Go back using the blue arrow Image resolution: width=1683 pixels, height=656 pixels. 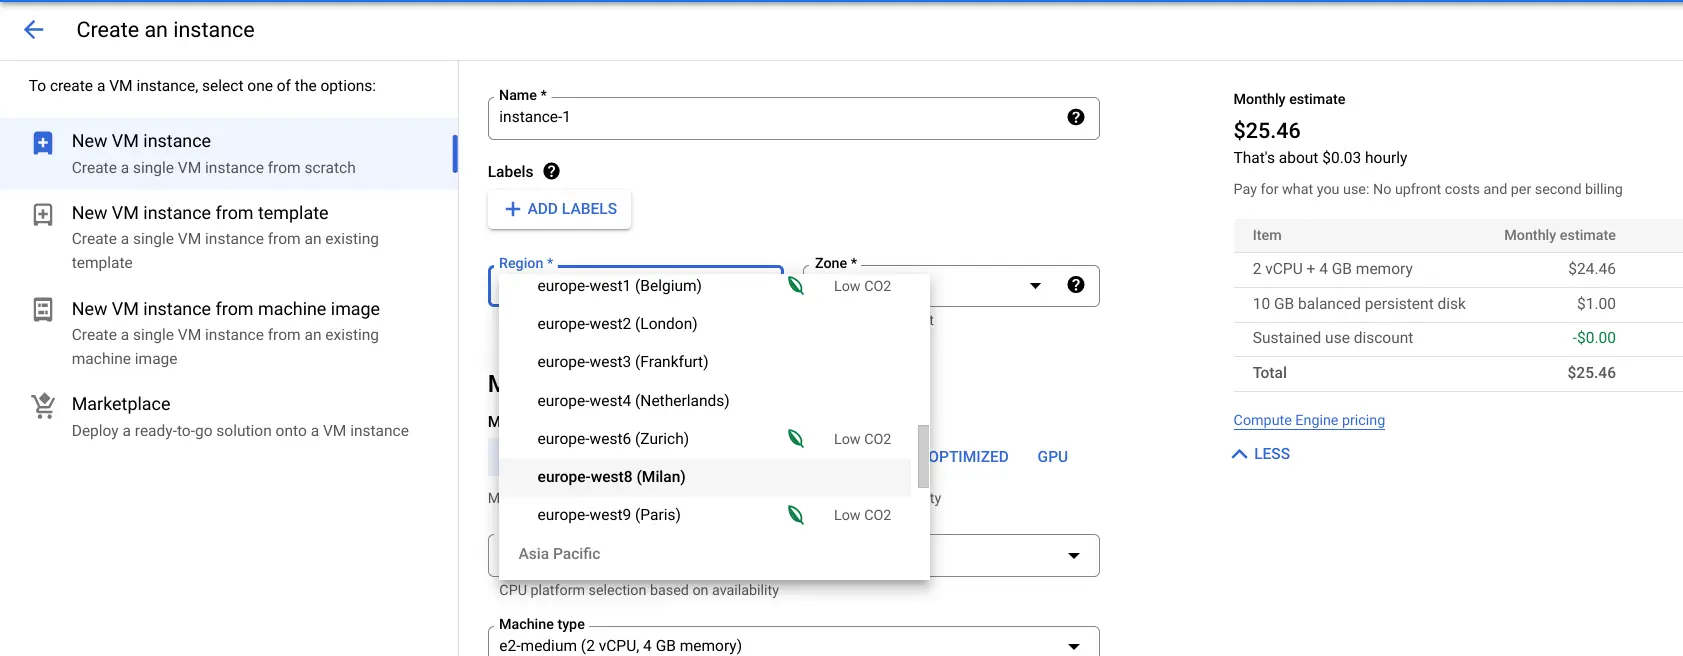34,30
